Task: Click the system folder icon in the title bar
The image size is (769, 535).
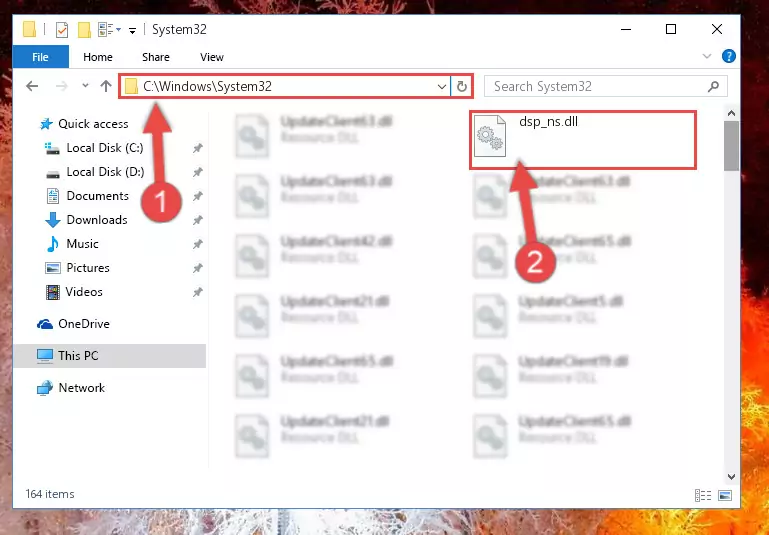Action: 29,29
